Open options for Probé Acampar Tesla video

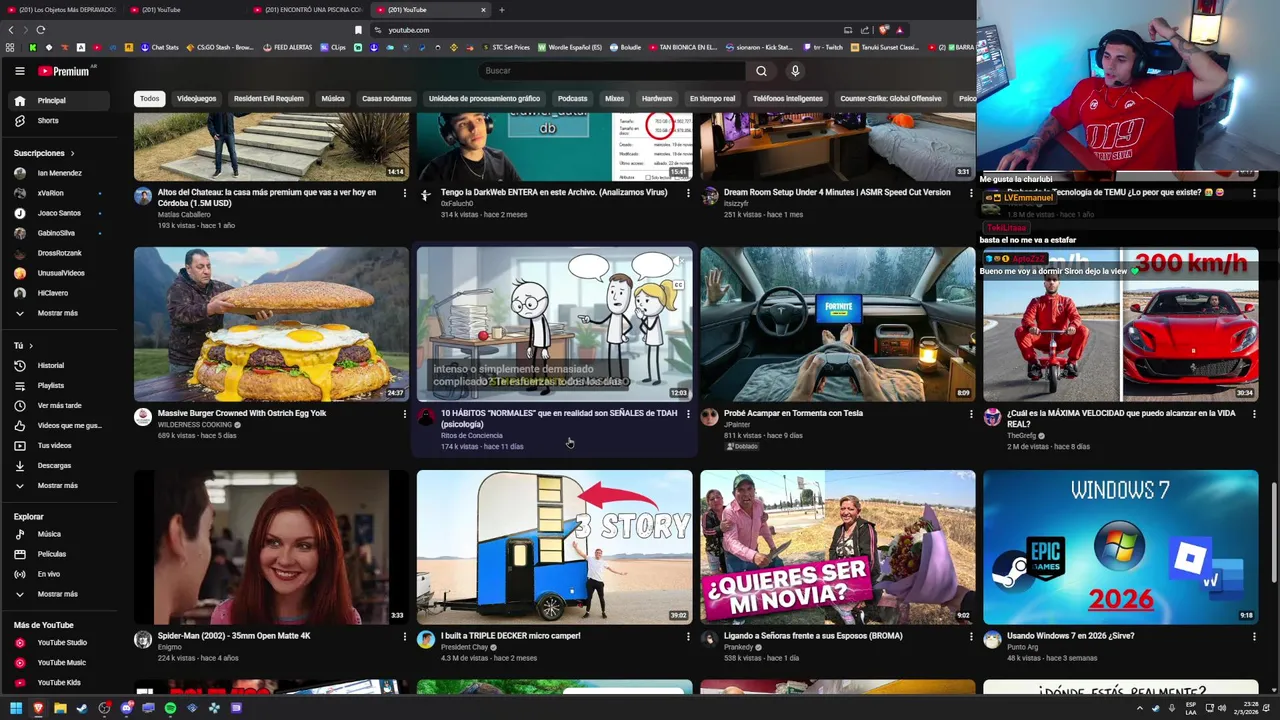pos(971,413)
